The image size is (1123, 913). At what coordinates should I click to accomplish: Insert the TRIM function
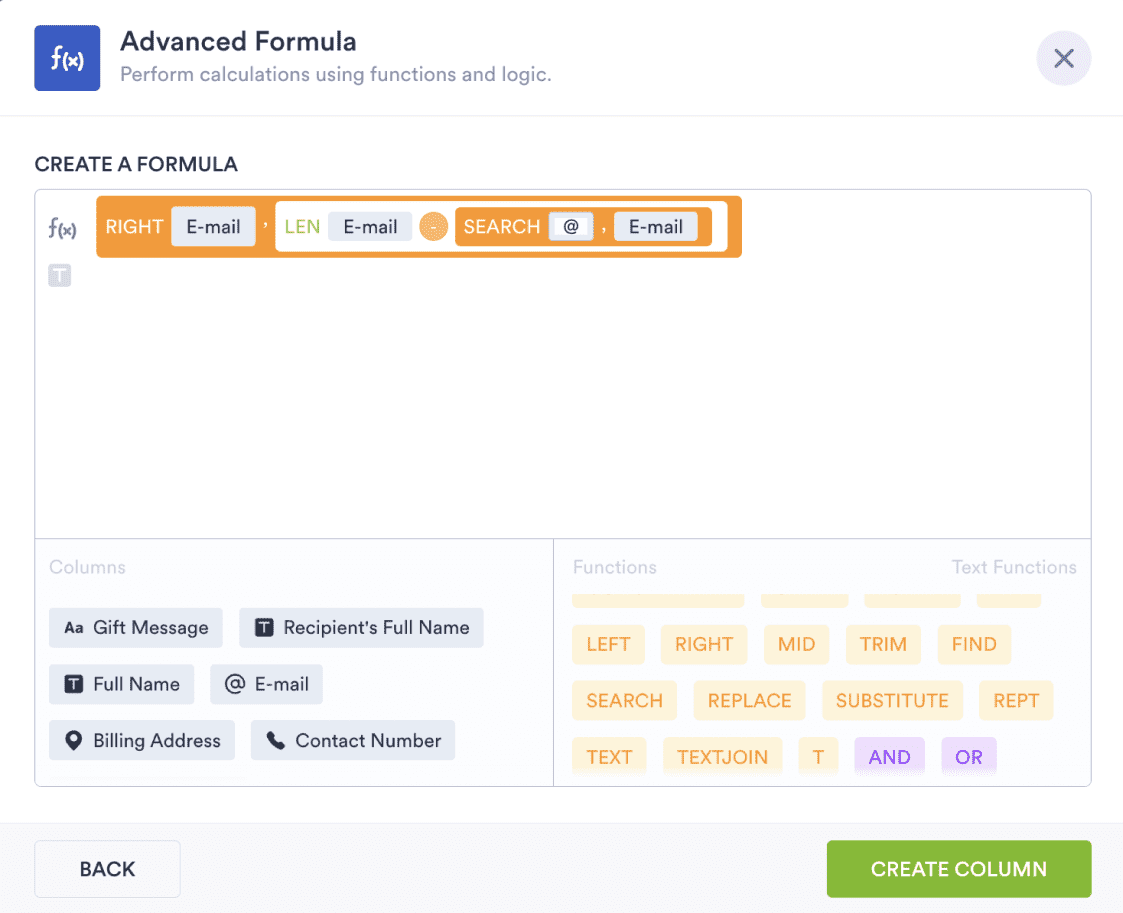pyautogui.click(x=883, y=644)
